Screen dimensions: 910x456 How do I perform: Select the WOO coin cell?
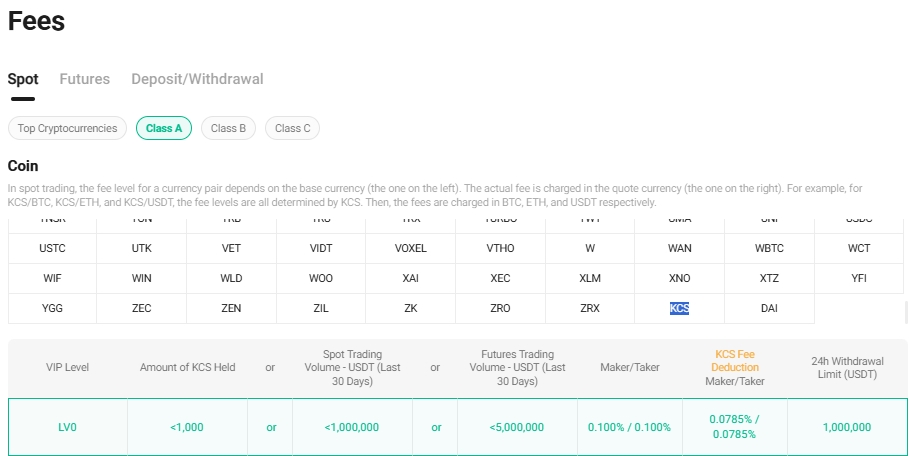coord(321,278)
